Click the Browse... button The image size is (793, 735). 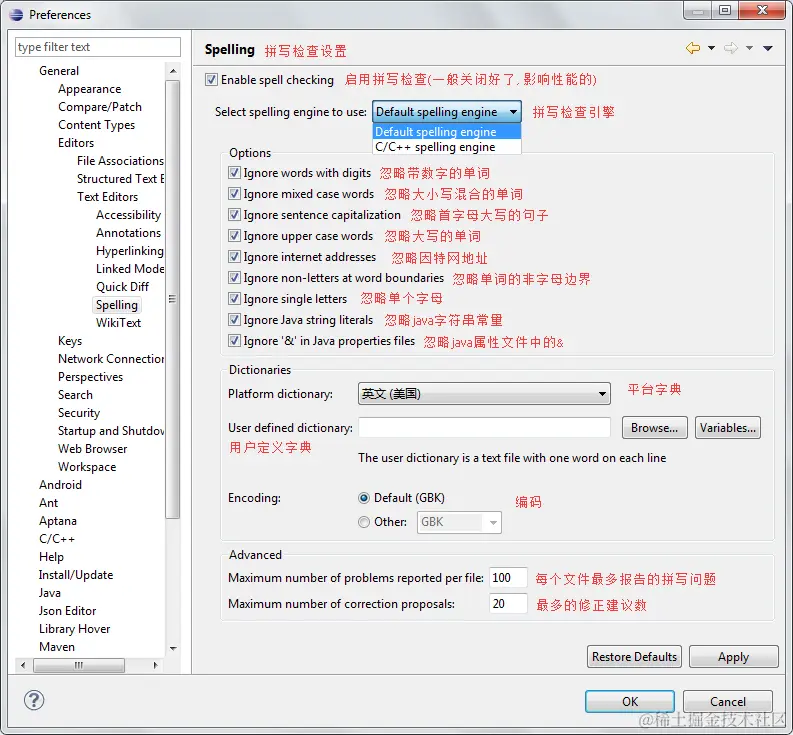coord(654,428)
